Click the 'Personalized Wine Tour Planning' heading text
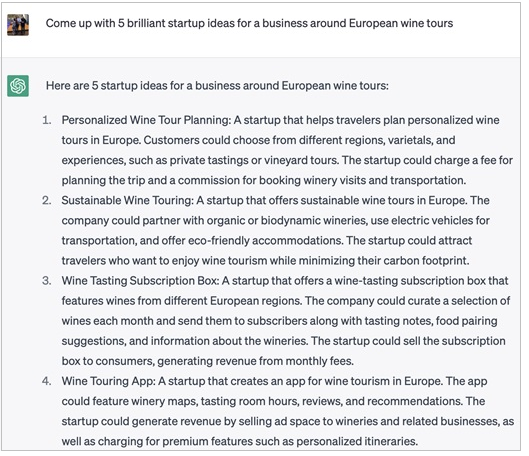This screenshot has width=529, height=456. point(145,120)
